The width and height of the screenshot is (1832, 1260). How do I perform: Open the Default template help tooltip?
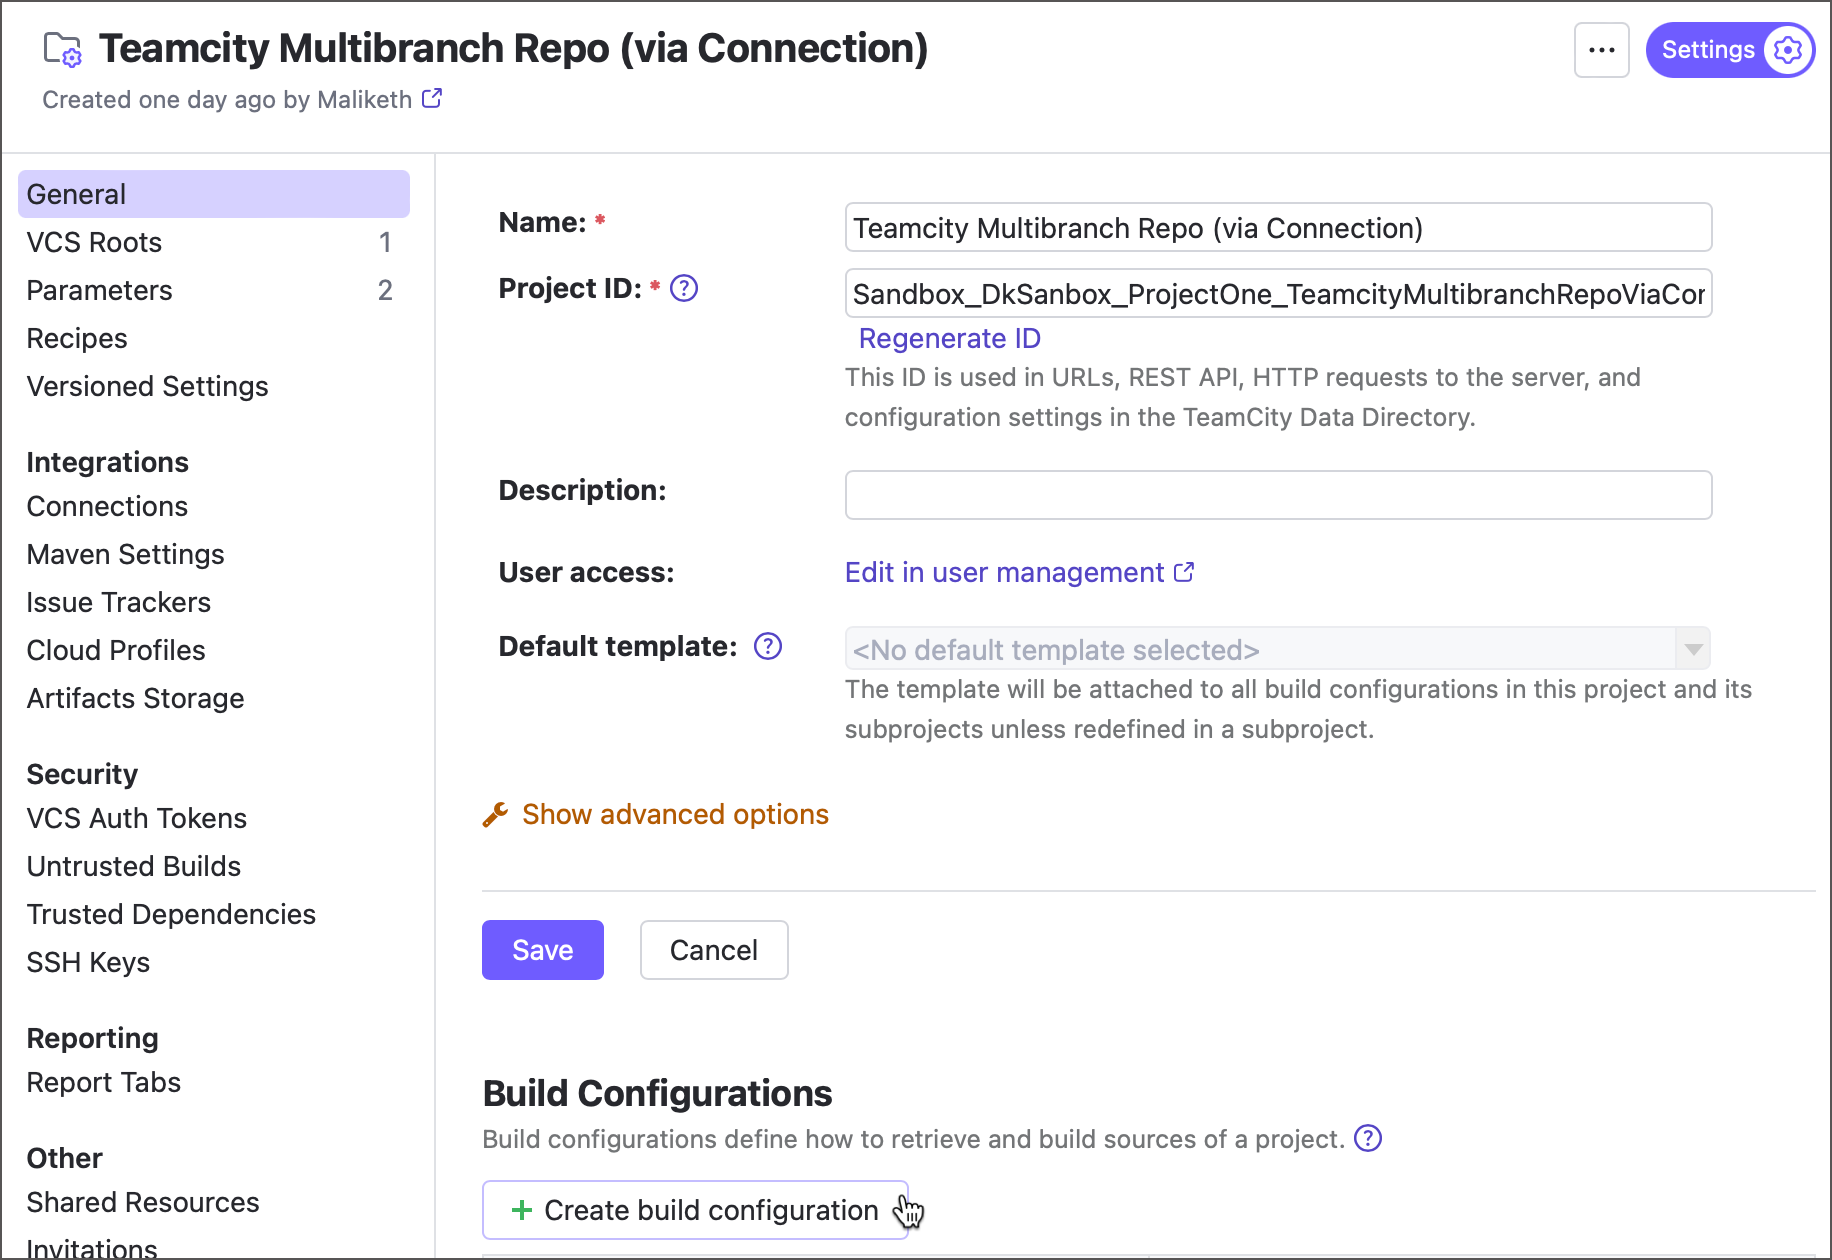pyautogui.click(x=767, y=646)
